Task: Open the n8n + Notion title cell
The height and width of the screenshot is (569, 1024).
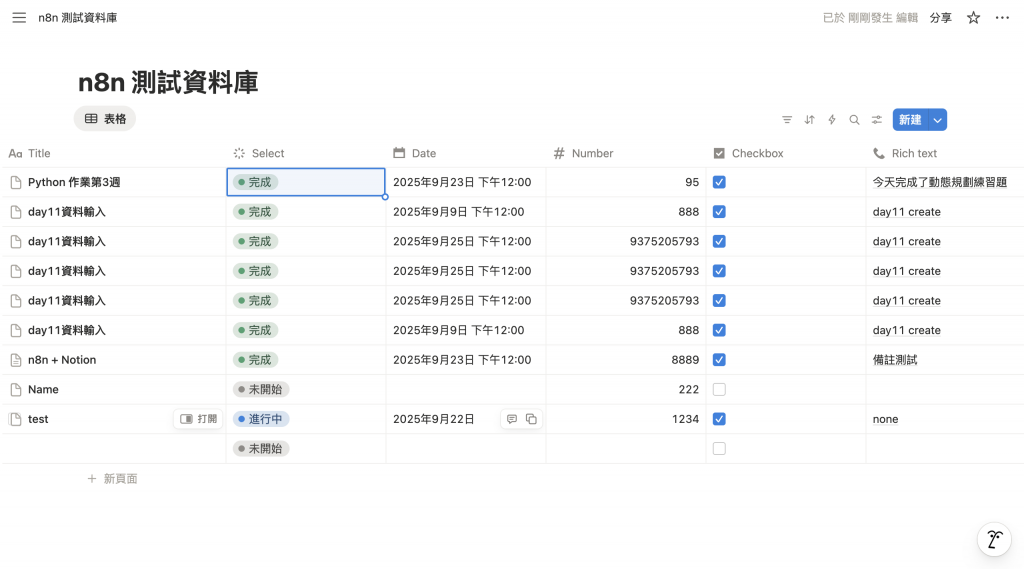Action: (114, 360)
